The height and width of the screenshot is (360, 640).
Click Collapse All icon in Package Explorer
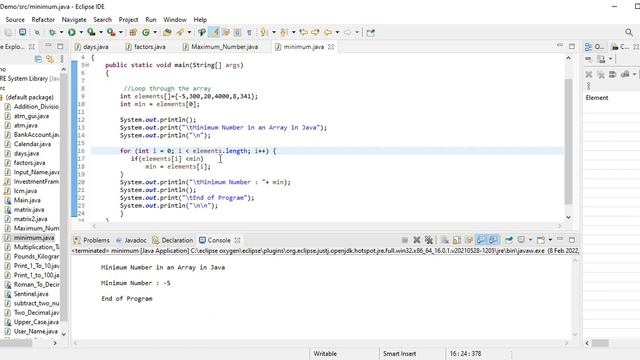coord(38,59)
